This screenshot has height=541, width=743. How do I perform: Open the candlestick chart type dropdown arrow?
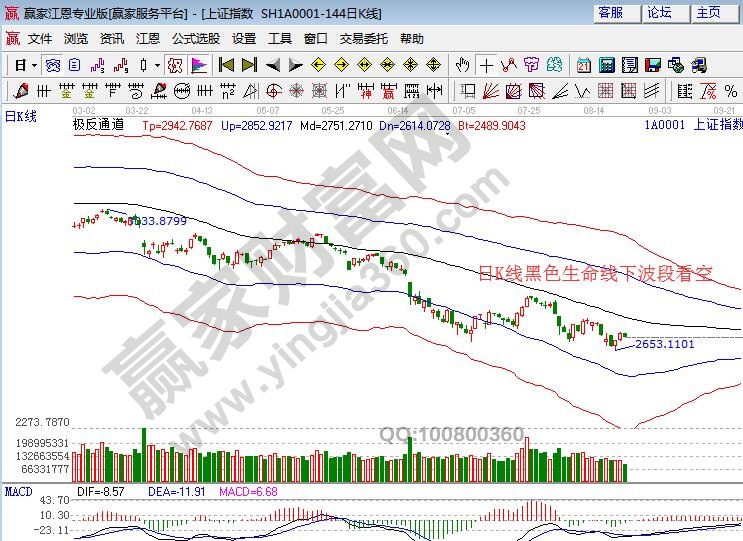tap(157, 65)
